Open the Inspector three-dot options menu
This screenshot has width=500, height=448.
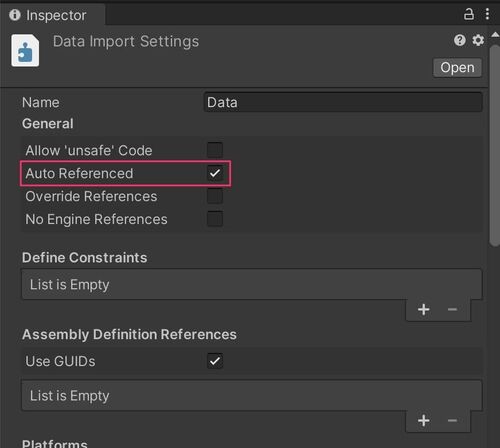[487, 14]
